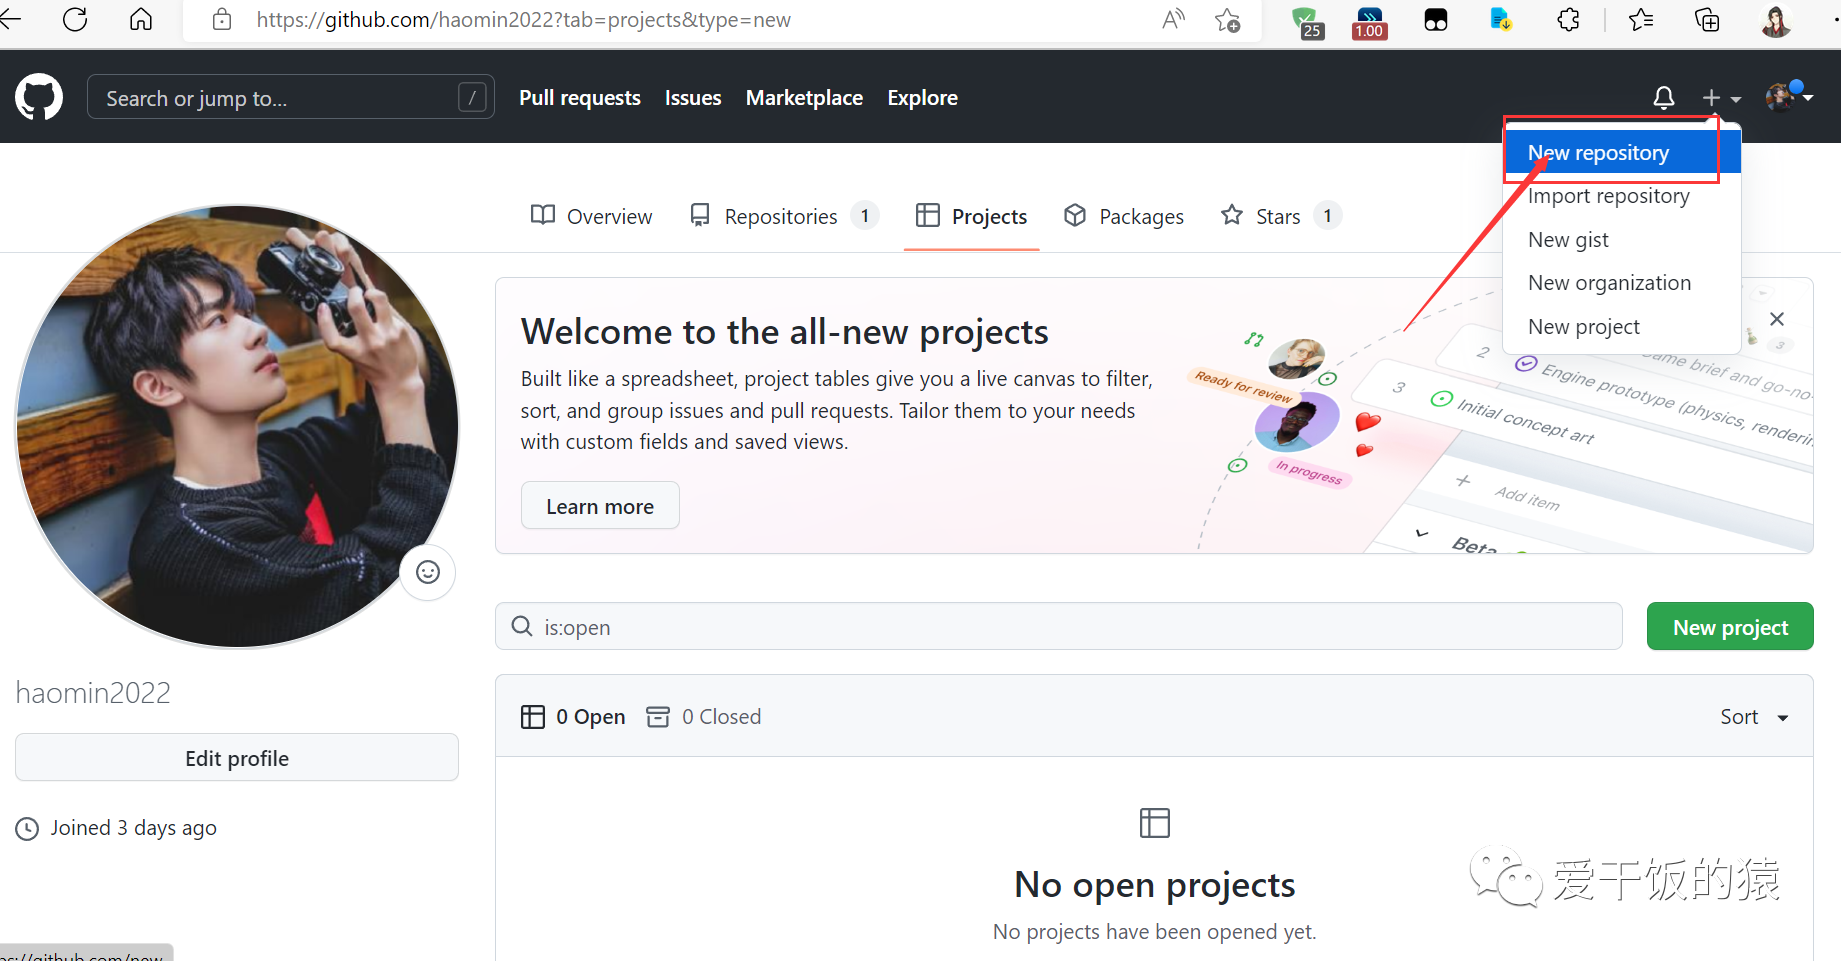
Task: Refresh the page with the reload icon
Action: pyautogui.click(x=75, y=19)
